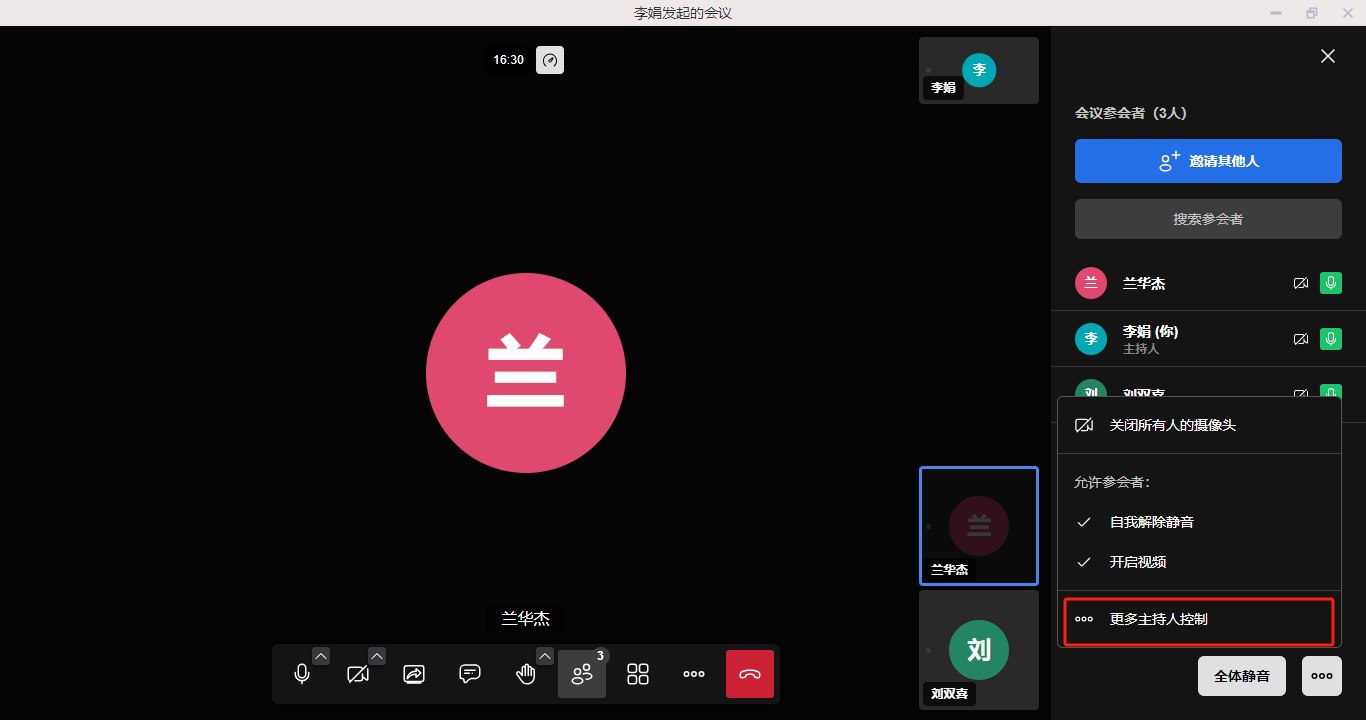Hang up with the red end-call button
Screen dimensions: 1366x720
[750, 674]
